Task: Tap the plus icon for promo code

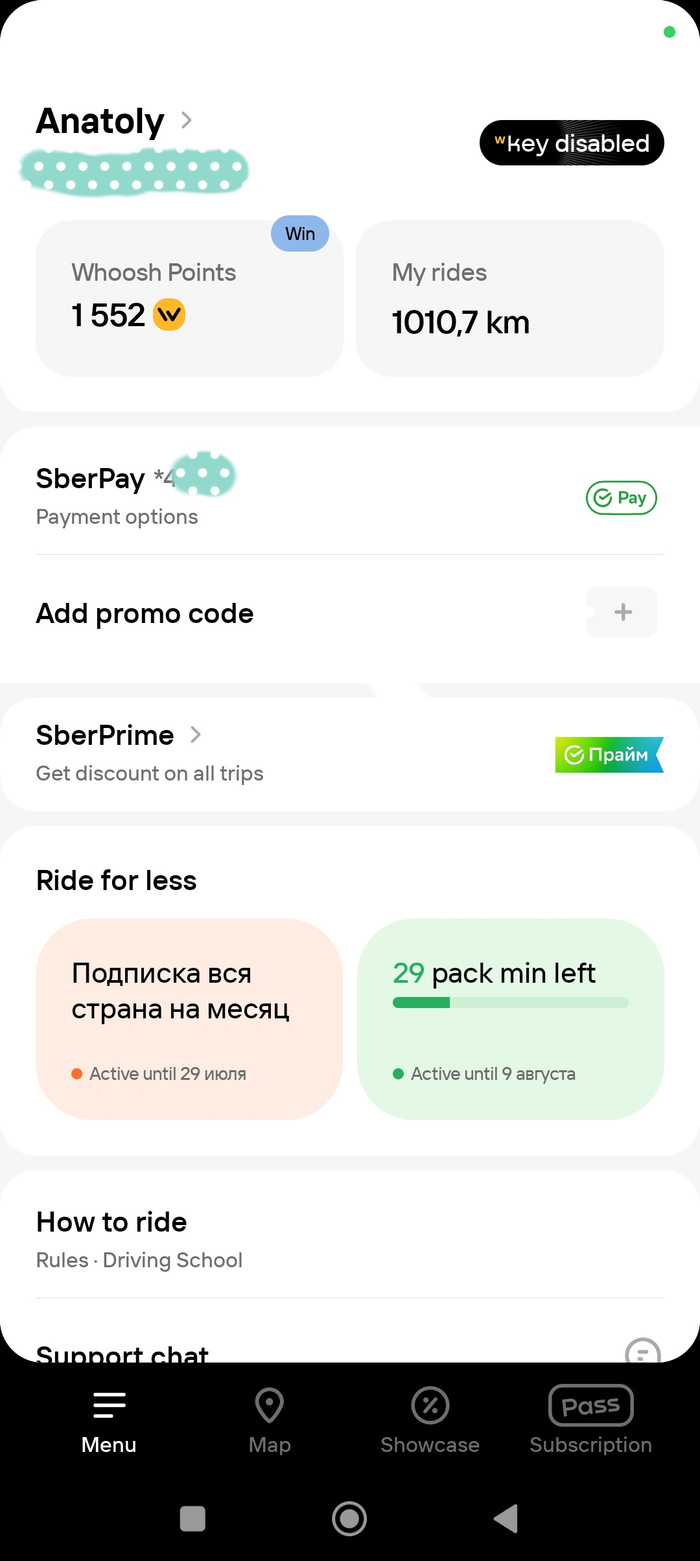Action: pos(622,612)
